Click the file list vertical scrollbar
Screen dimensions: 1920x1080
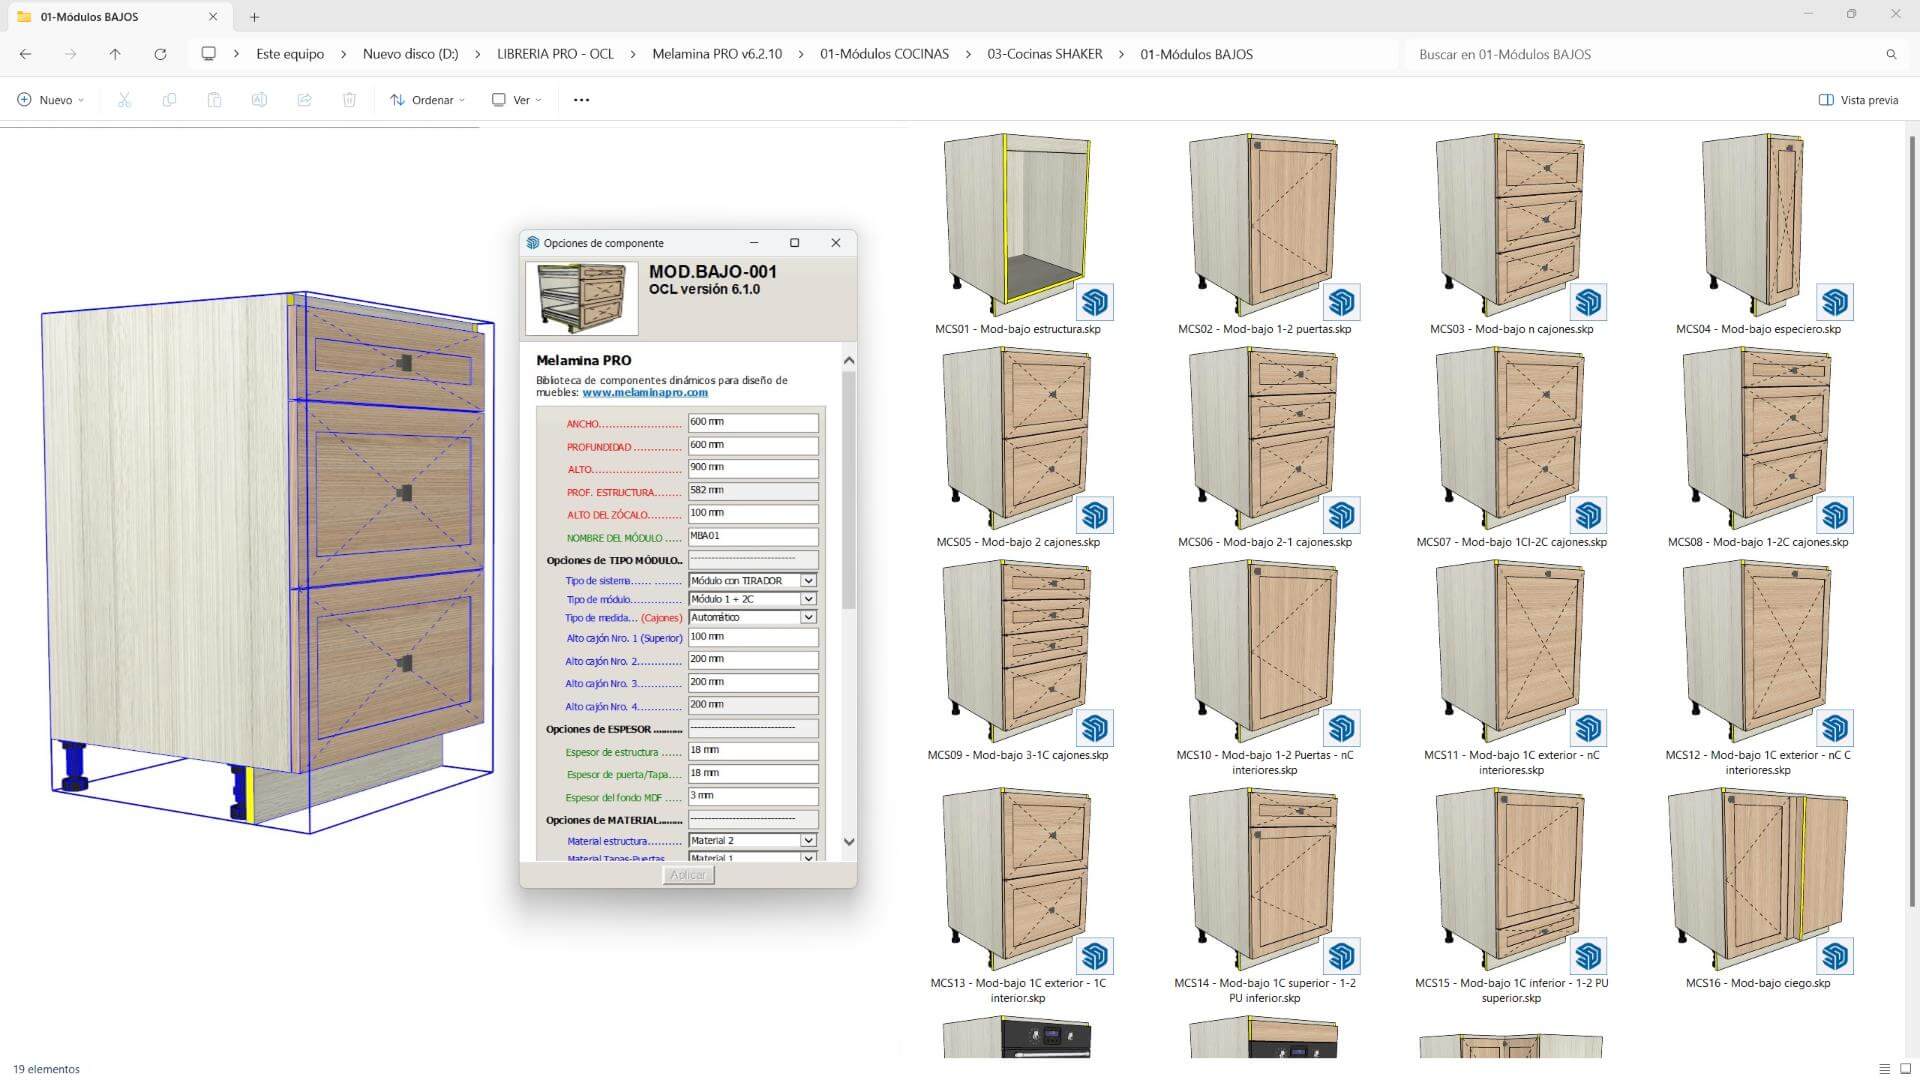(x=1912, y=520)
